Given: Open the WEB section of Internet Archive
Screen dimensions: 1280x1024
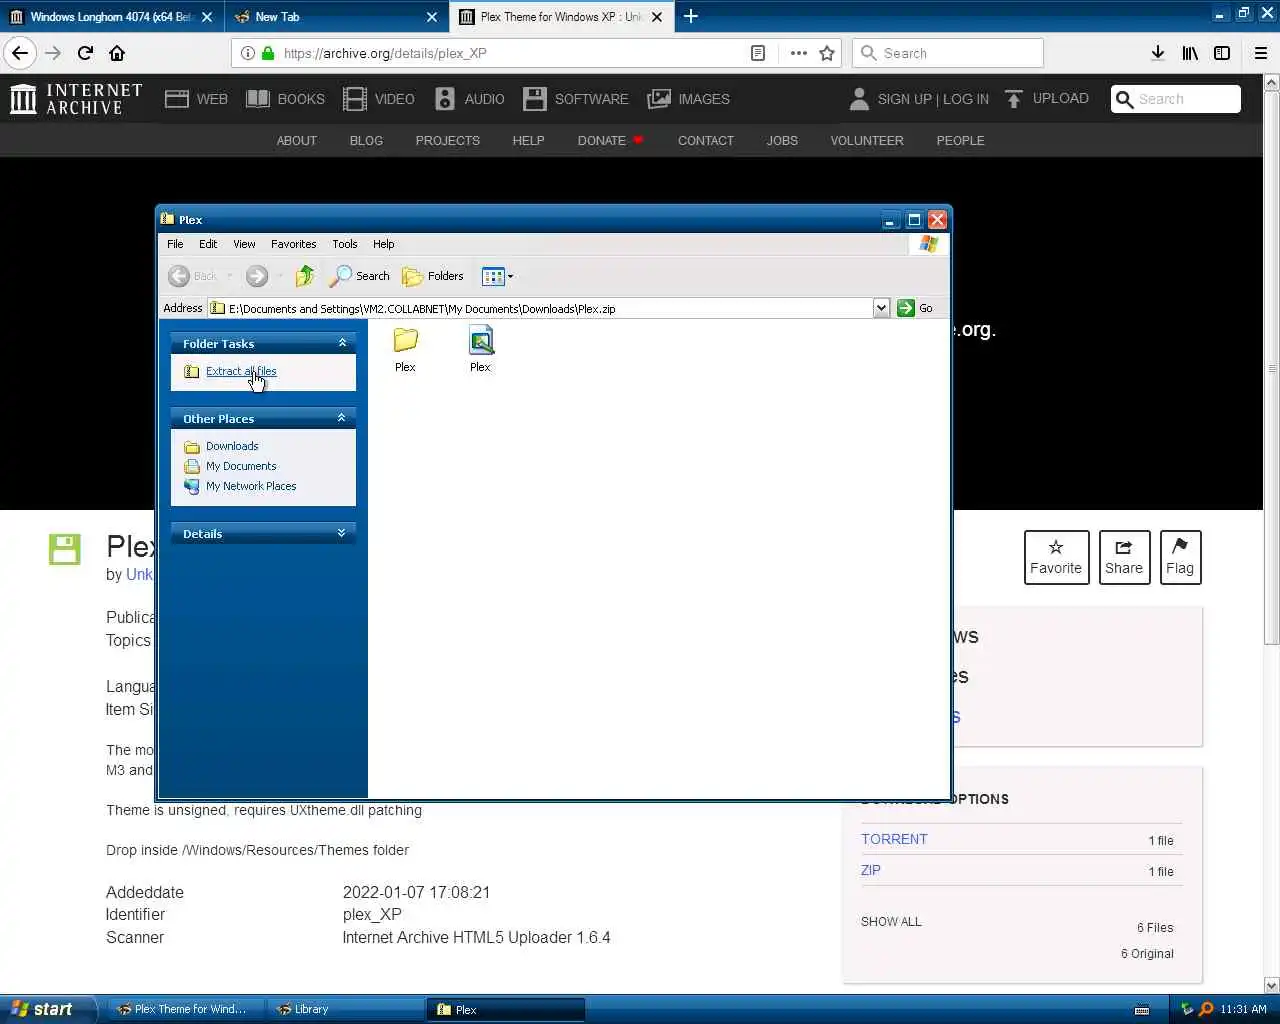Looking at the screenshot, I should click(196, 99).
